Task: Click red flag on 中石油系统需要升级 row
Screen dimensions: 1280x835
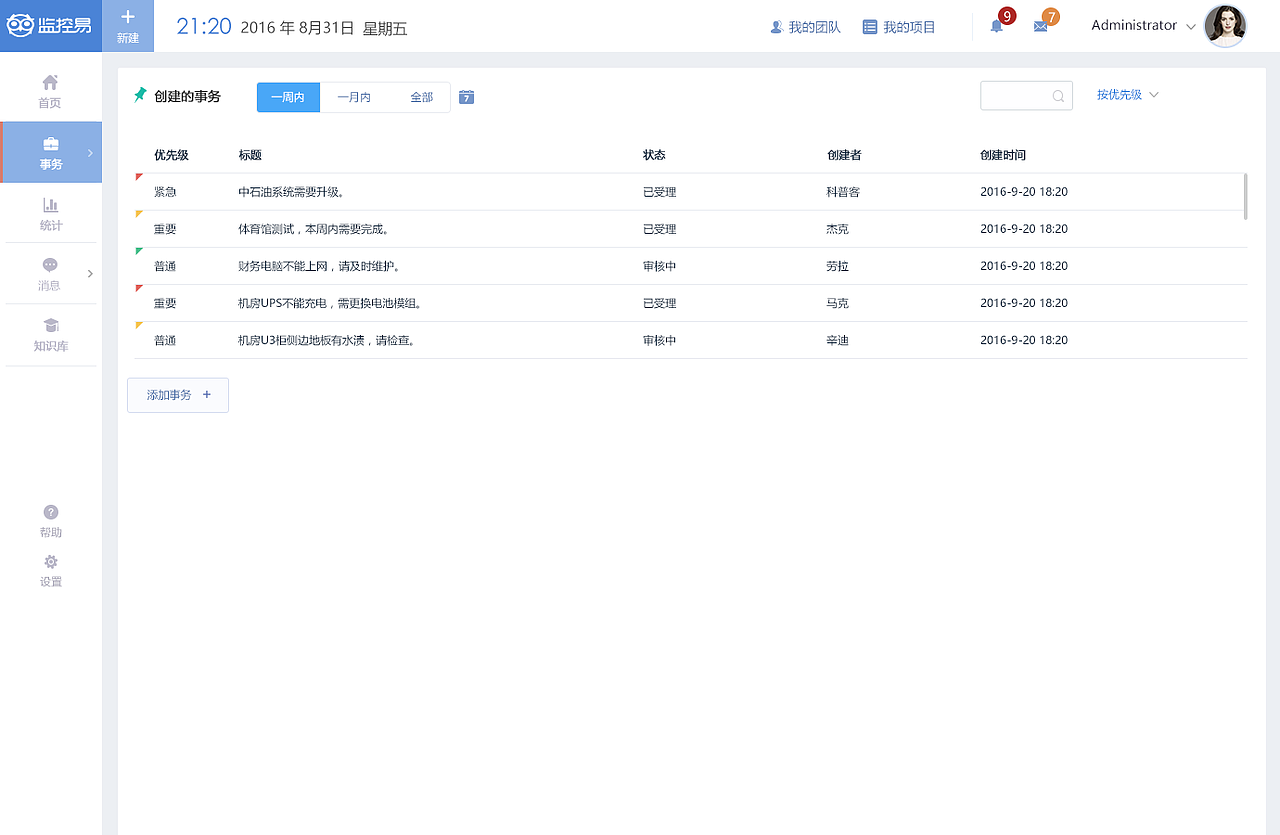Action: tap(139, 177)
